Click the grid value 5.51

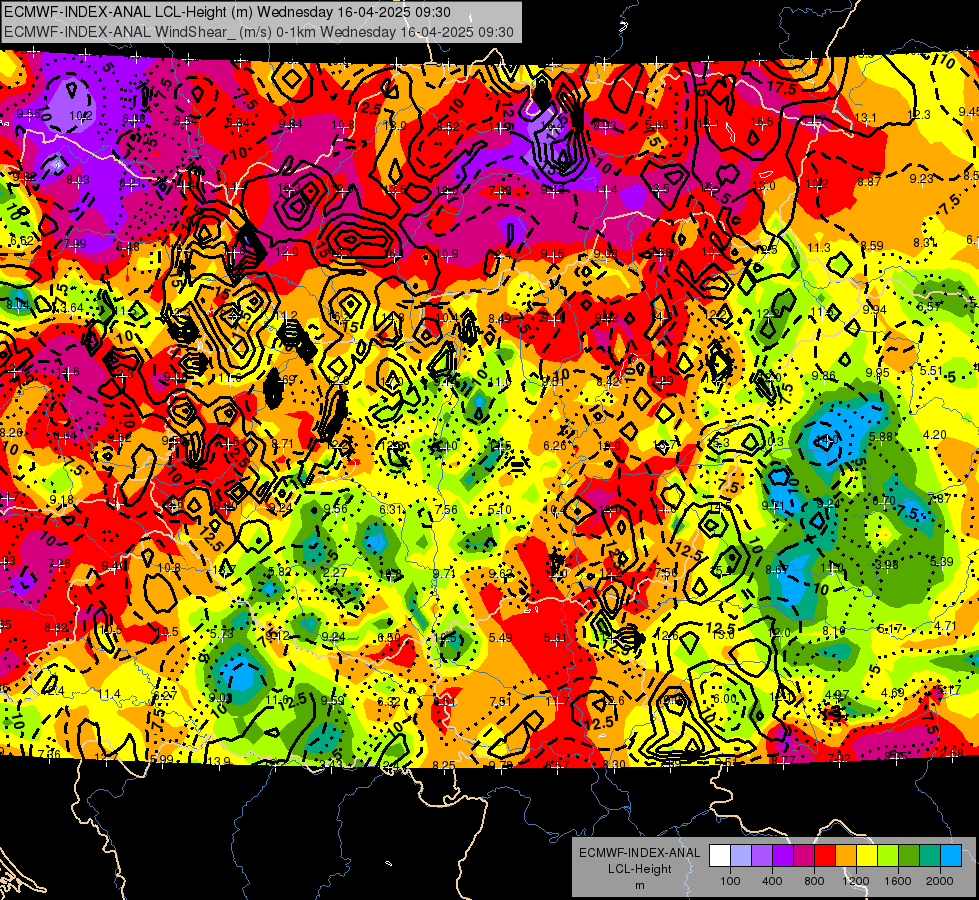point(931,370)
